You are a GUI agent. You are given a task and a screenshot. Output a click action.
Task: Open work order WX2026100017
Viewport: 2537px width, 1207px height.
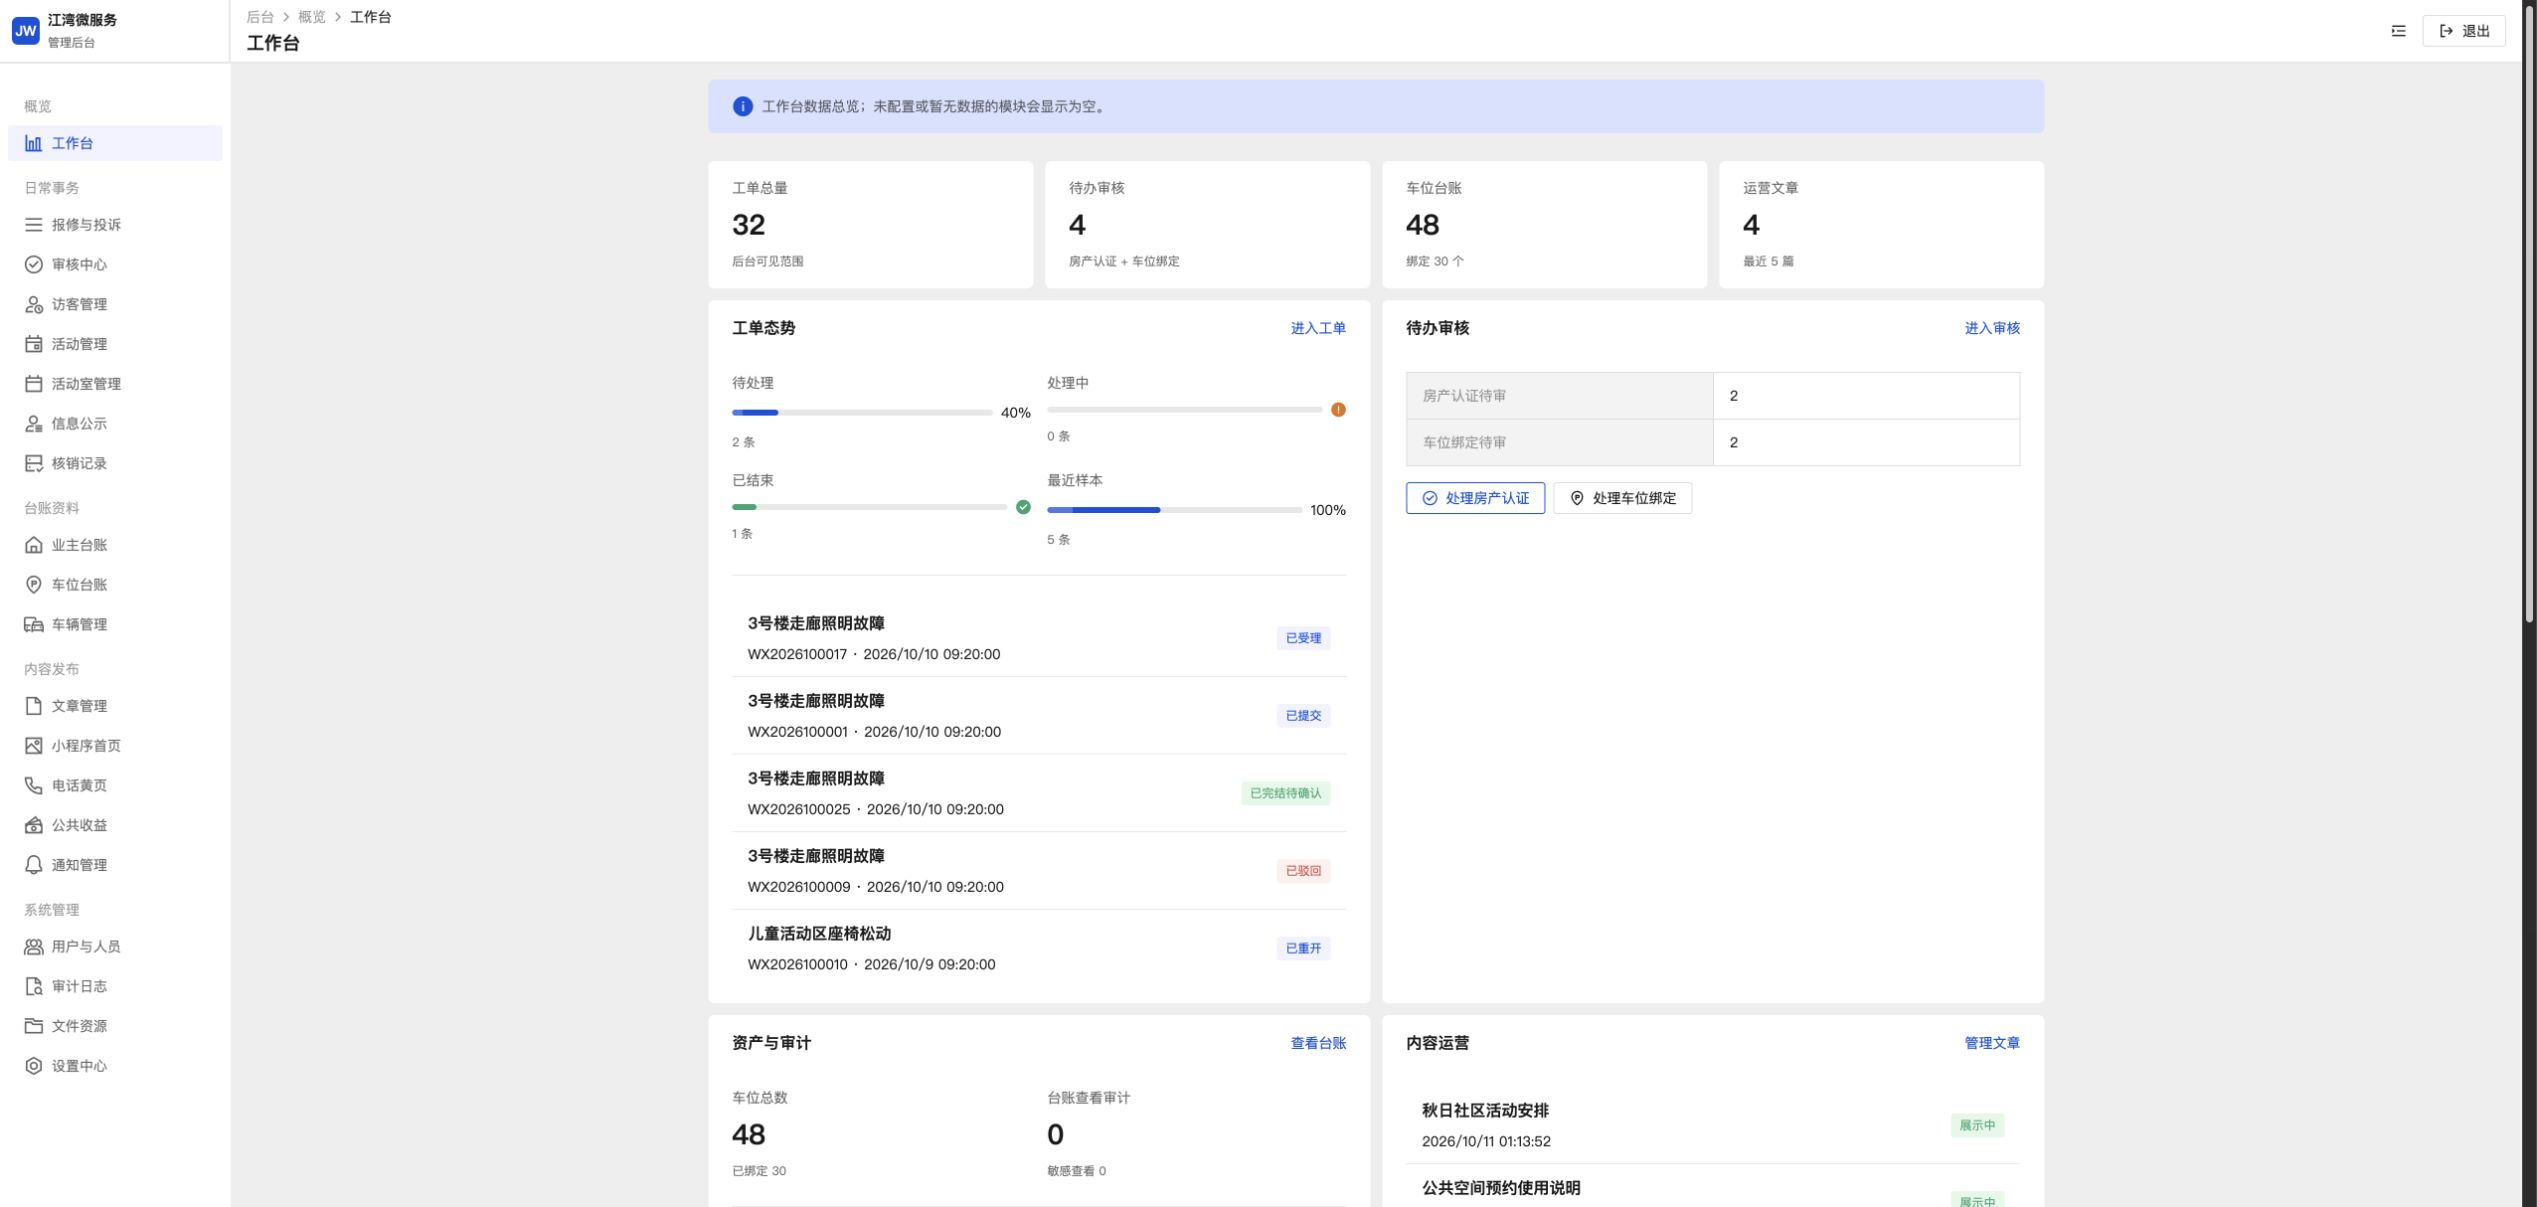(1039, 638)
